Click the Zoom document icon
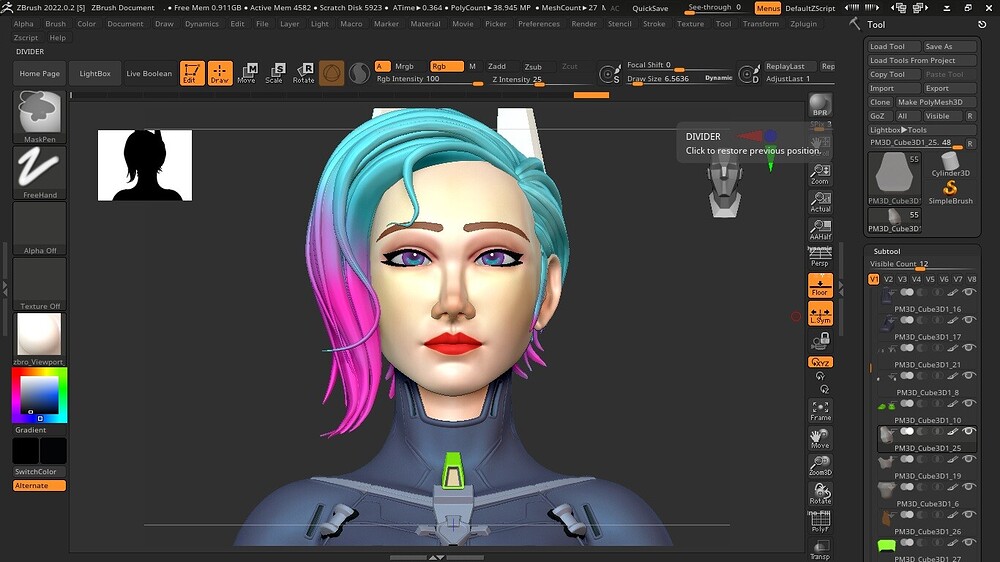 coord(820,174)
